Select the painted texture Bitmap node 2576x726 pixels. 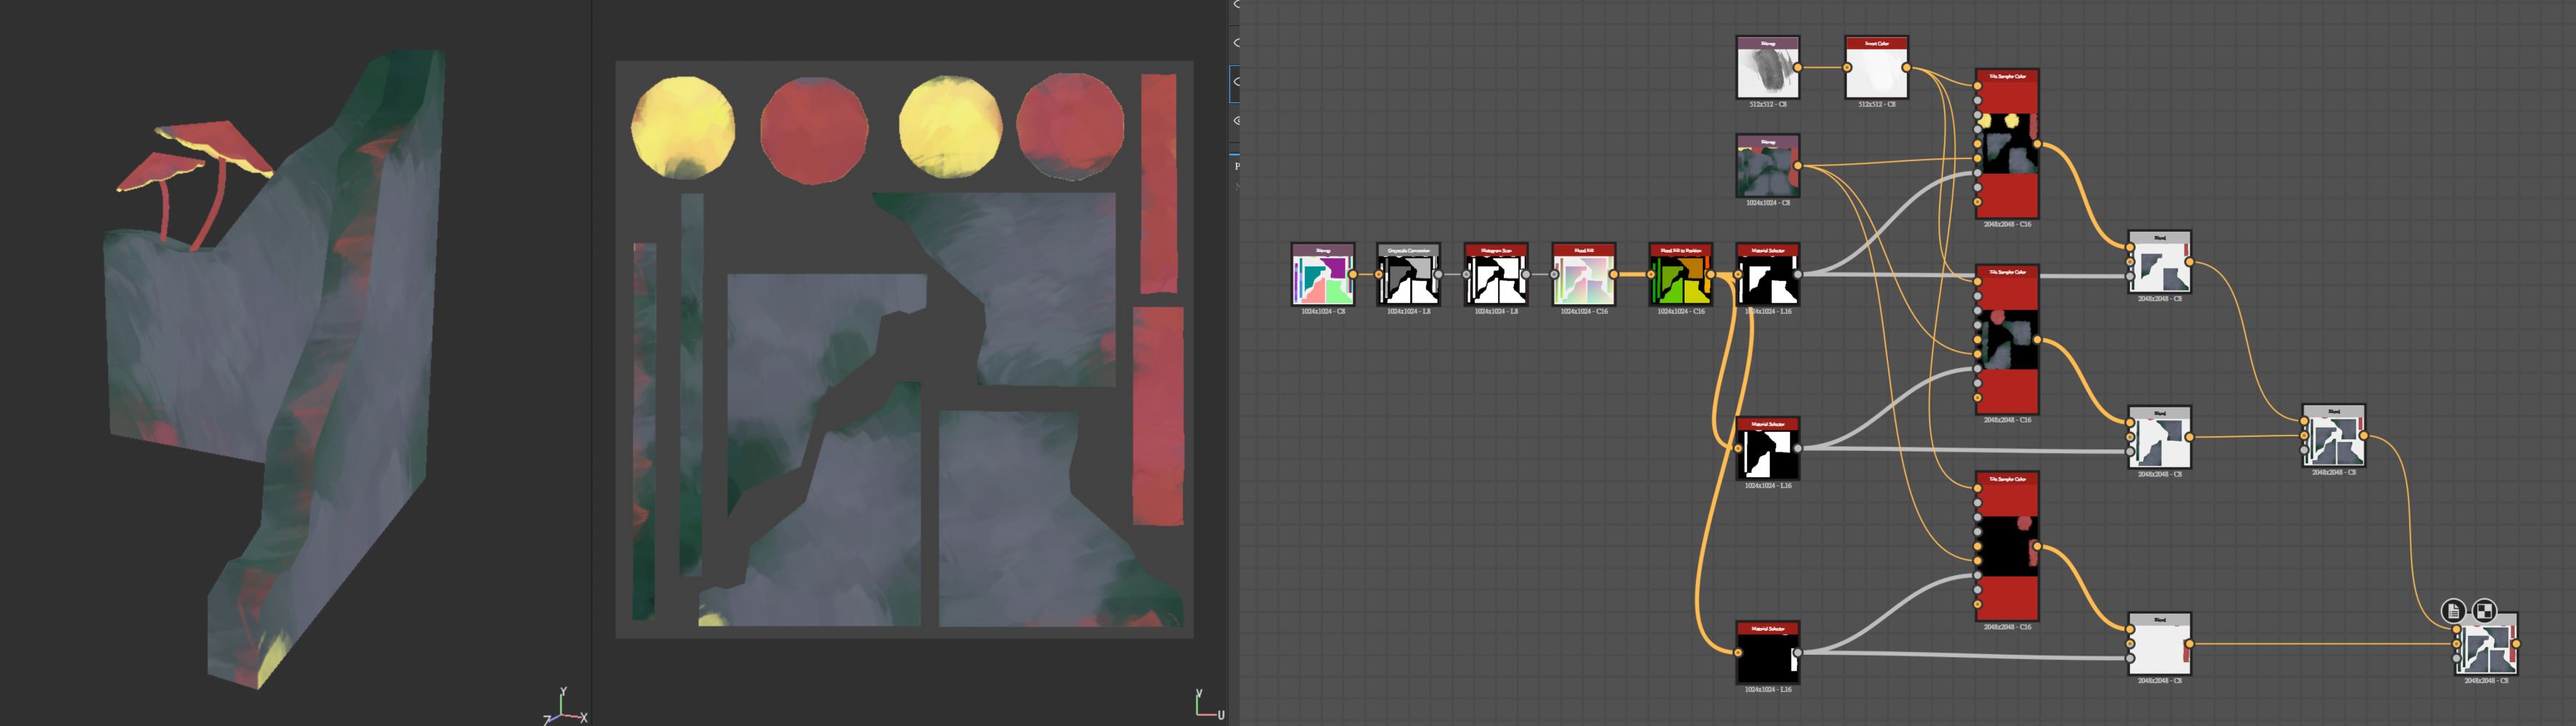click(1768, 166)
